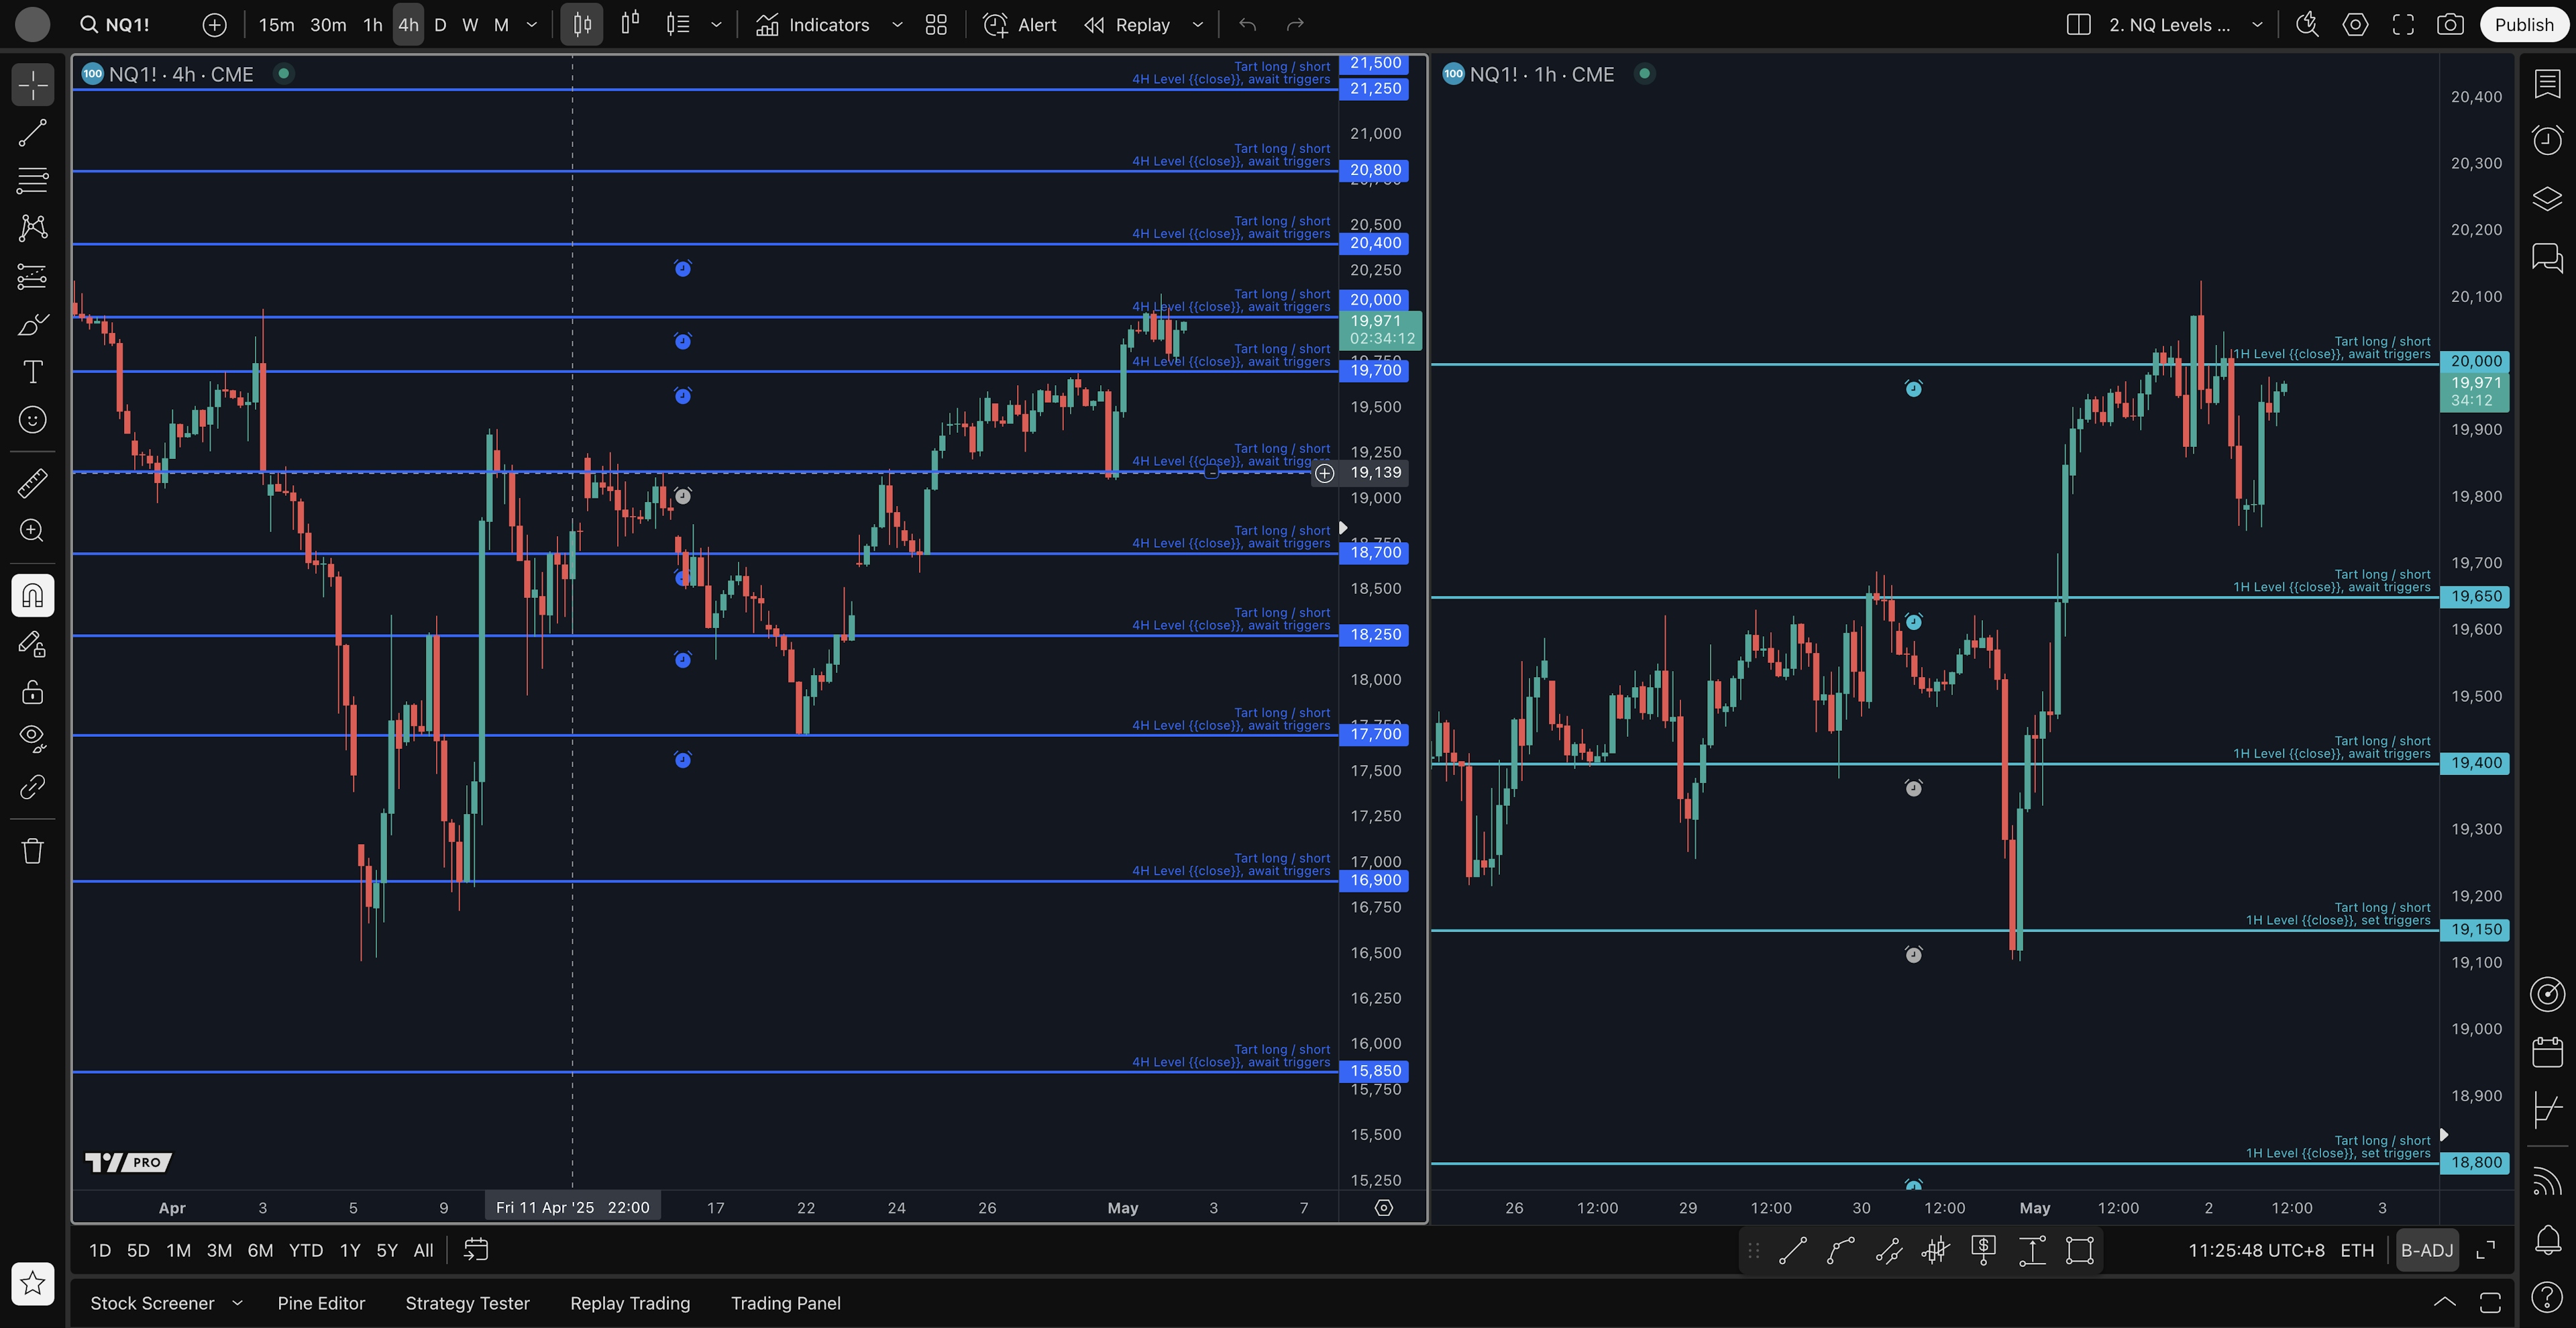
Task: Expand the Stock Screener dropdown arrow
Action: 237,1303
